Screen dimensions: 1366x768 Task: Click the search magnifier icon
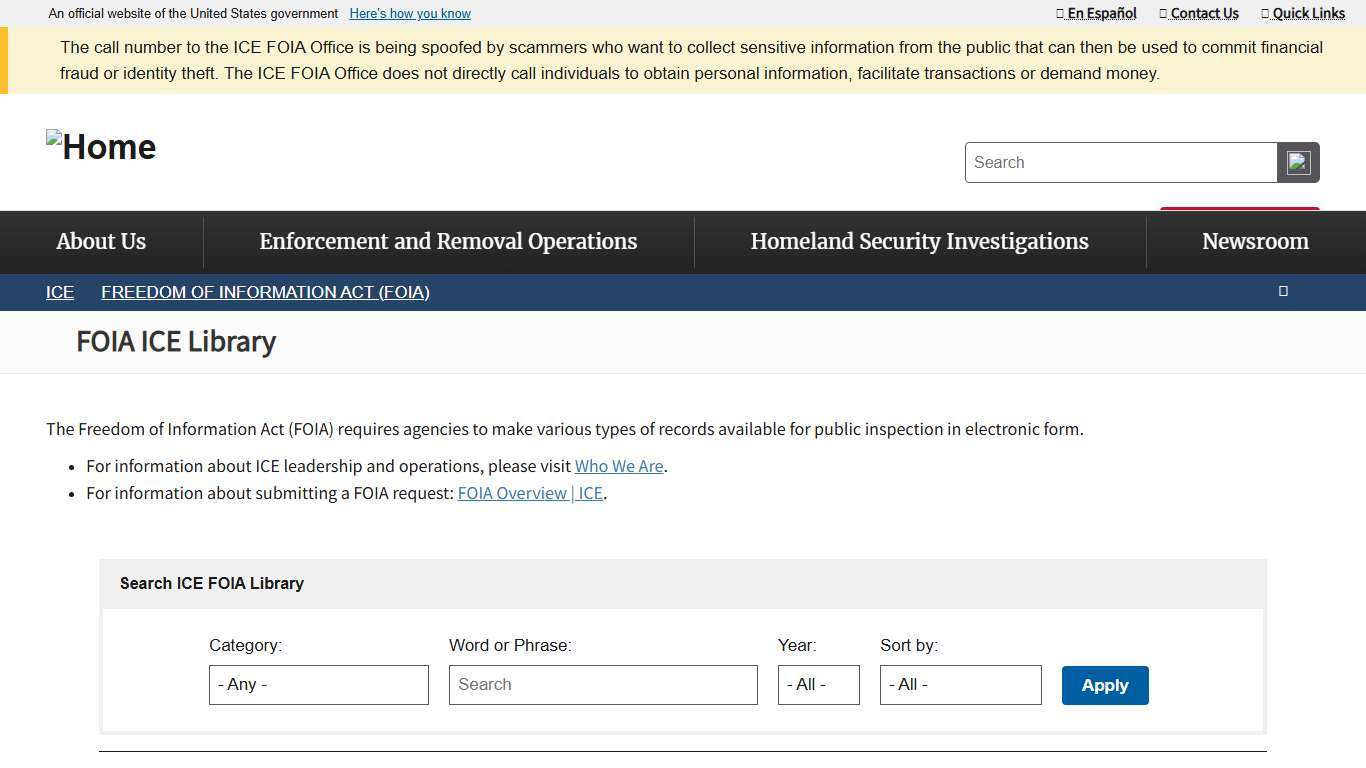tap(1297, 162)
